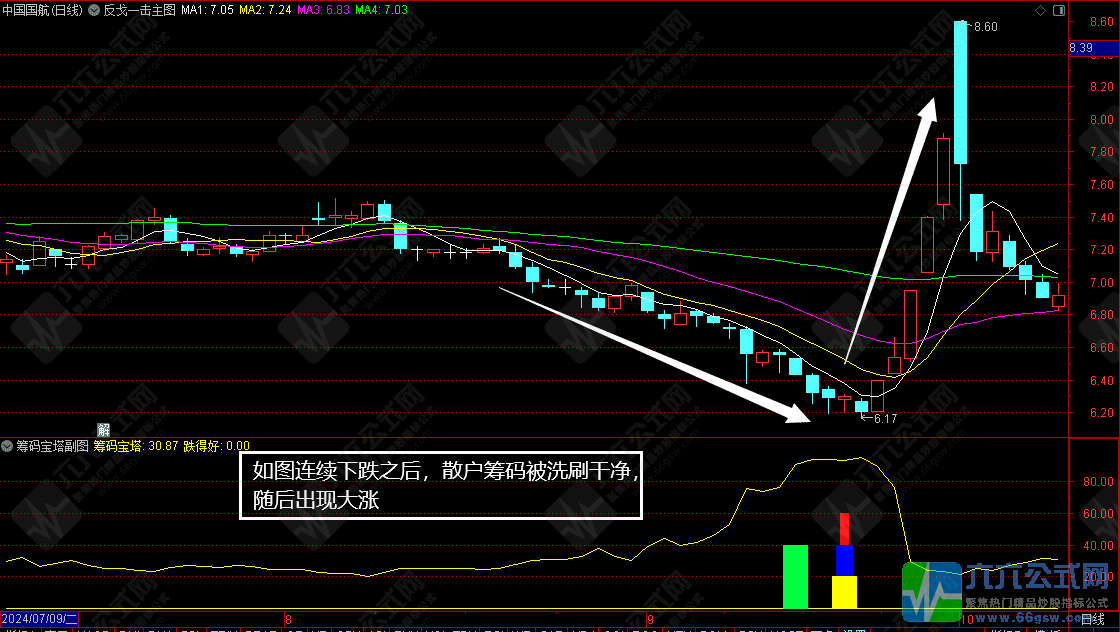
Task: Click the green signal bar in sub-chart
Action: 795,576
